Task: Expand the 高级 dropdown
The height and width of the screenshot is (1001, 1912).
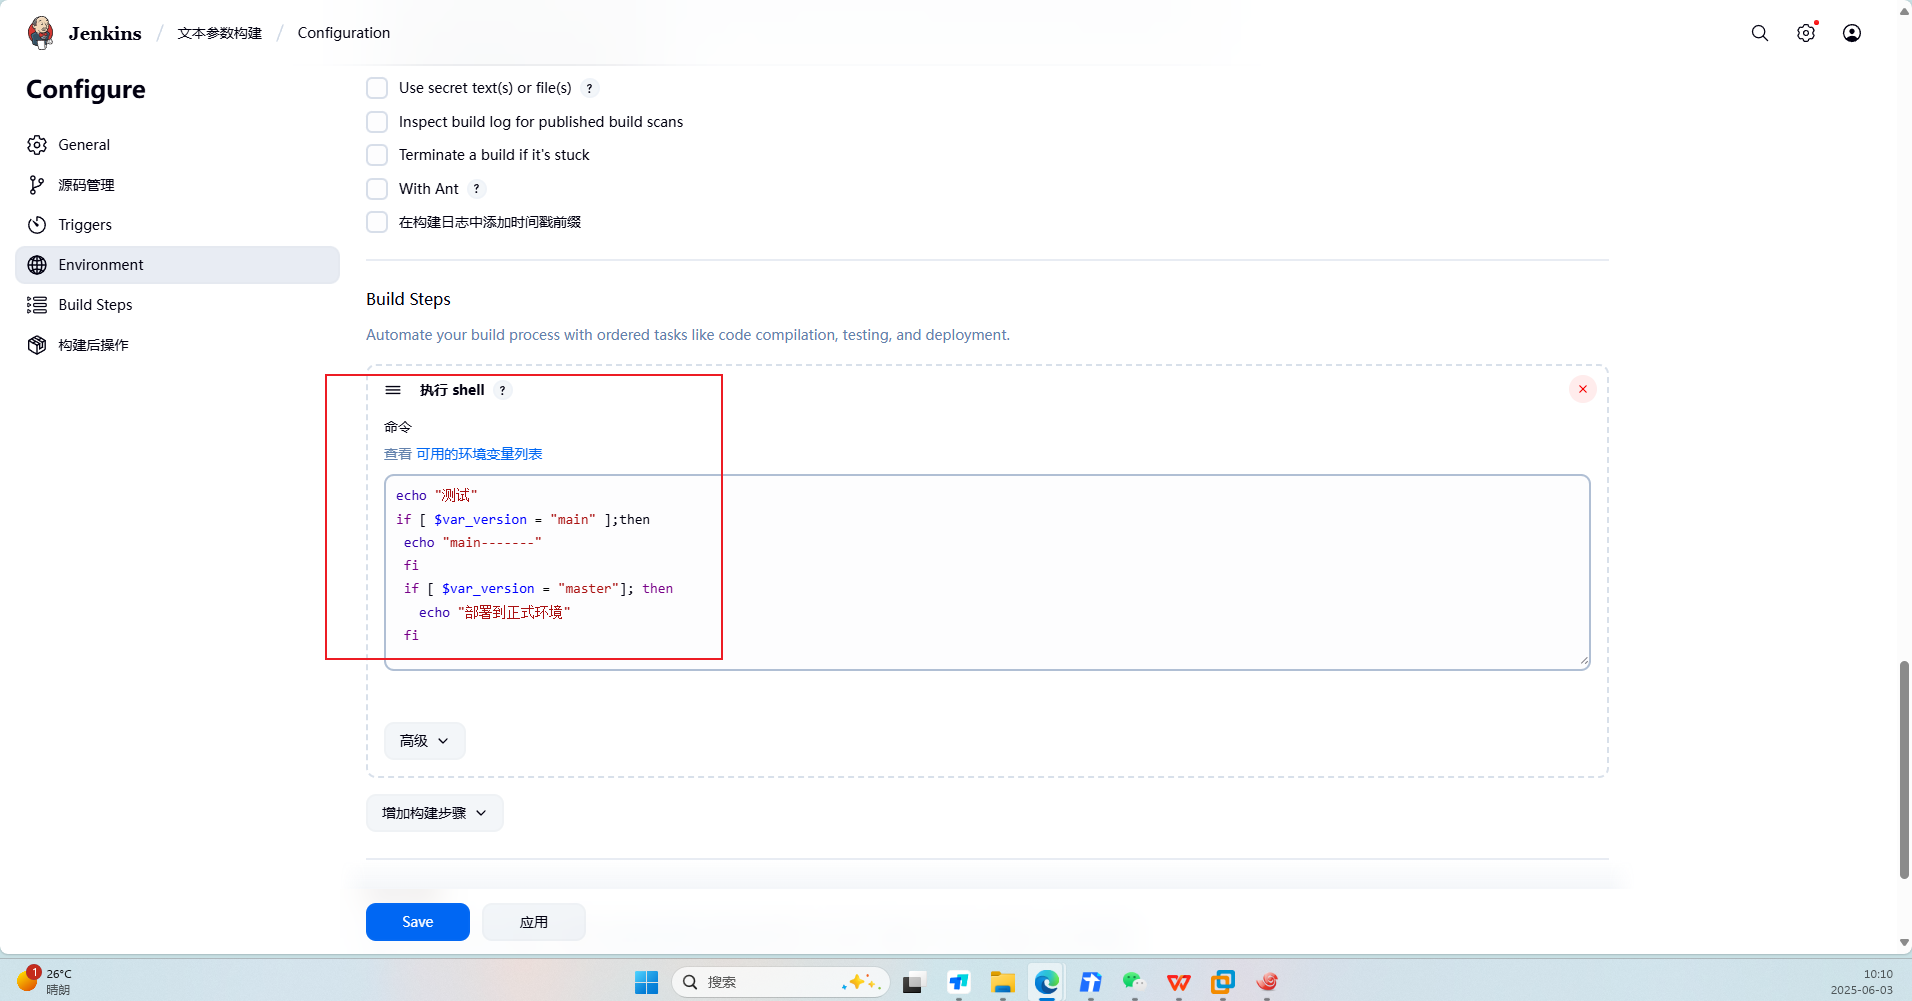Action: point(424,740)
